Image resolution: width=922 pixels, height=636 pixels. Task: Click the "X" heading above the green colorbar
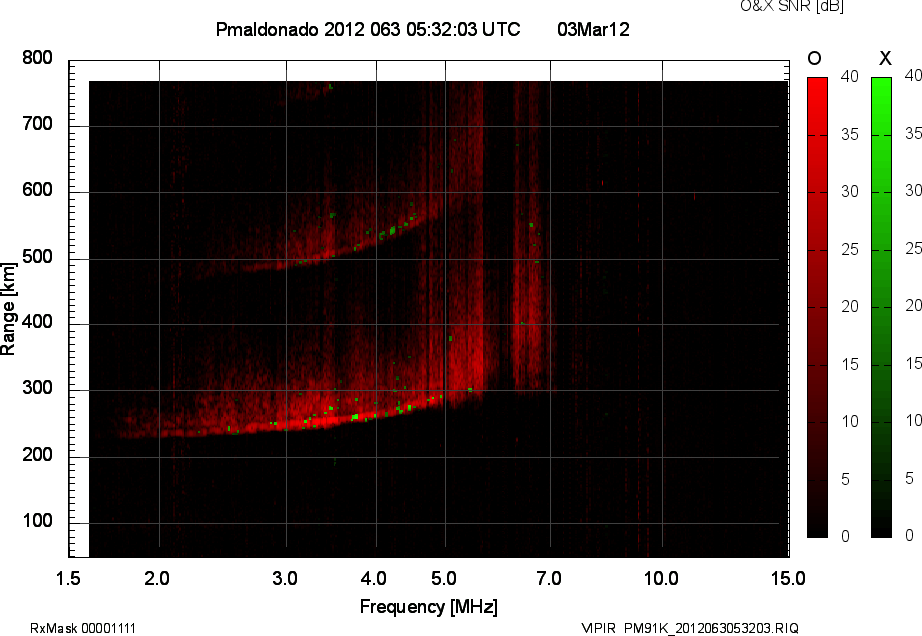tap(885, 58)
